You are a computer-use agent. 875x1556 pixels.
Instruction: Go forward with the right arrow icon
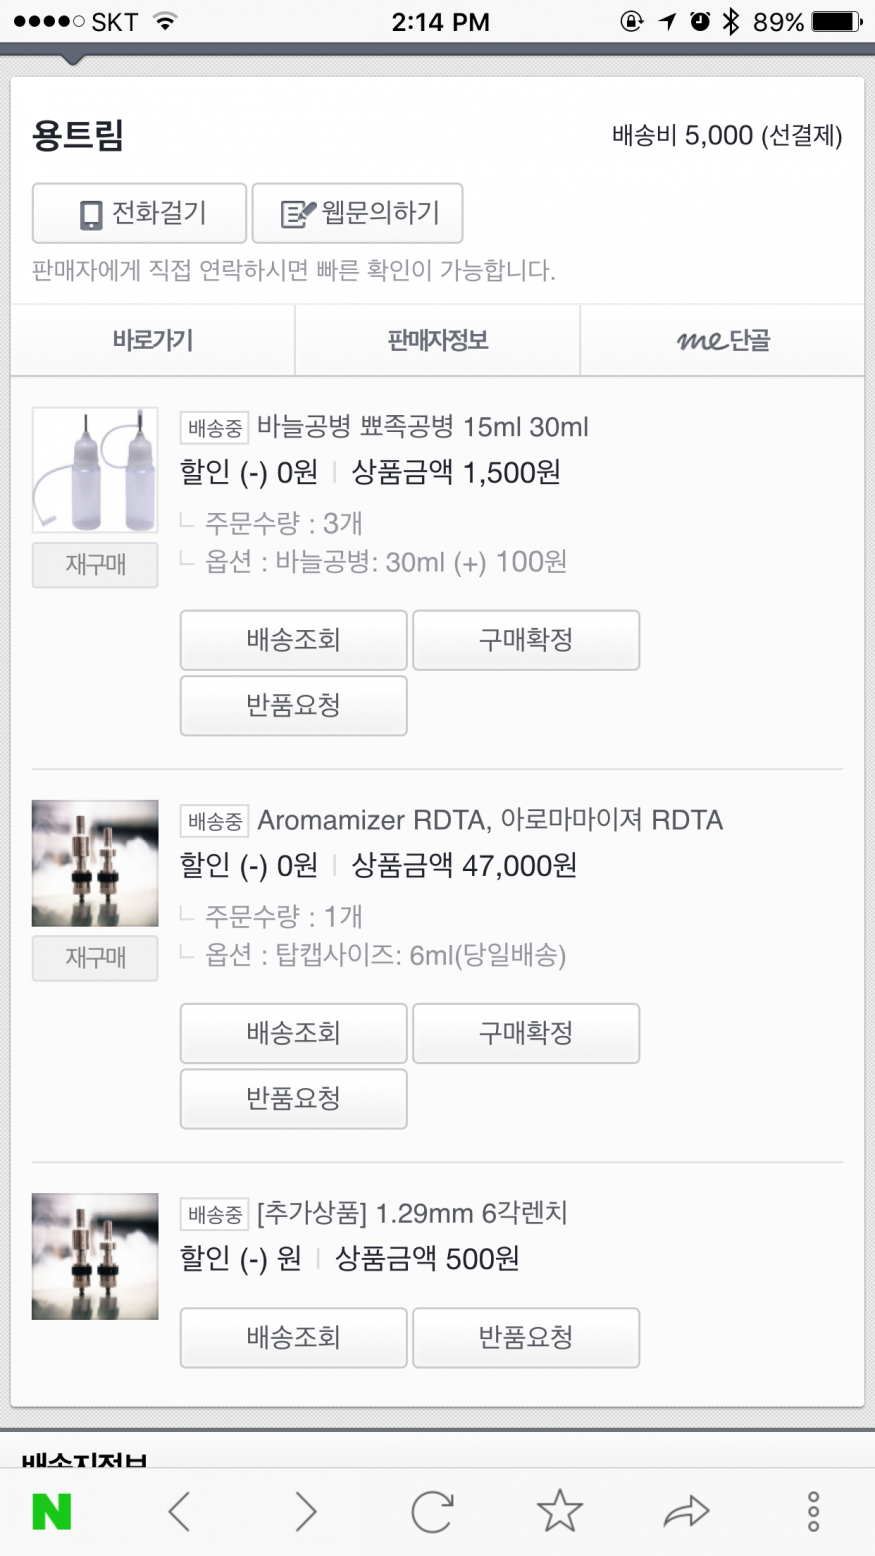point(306,1511)
